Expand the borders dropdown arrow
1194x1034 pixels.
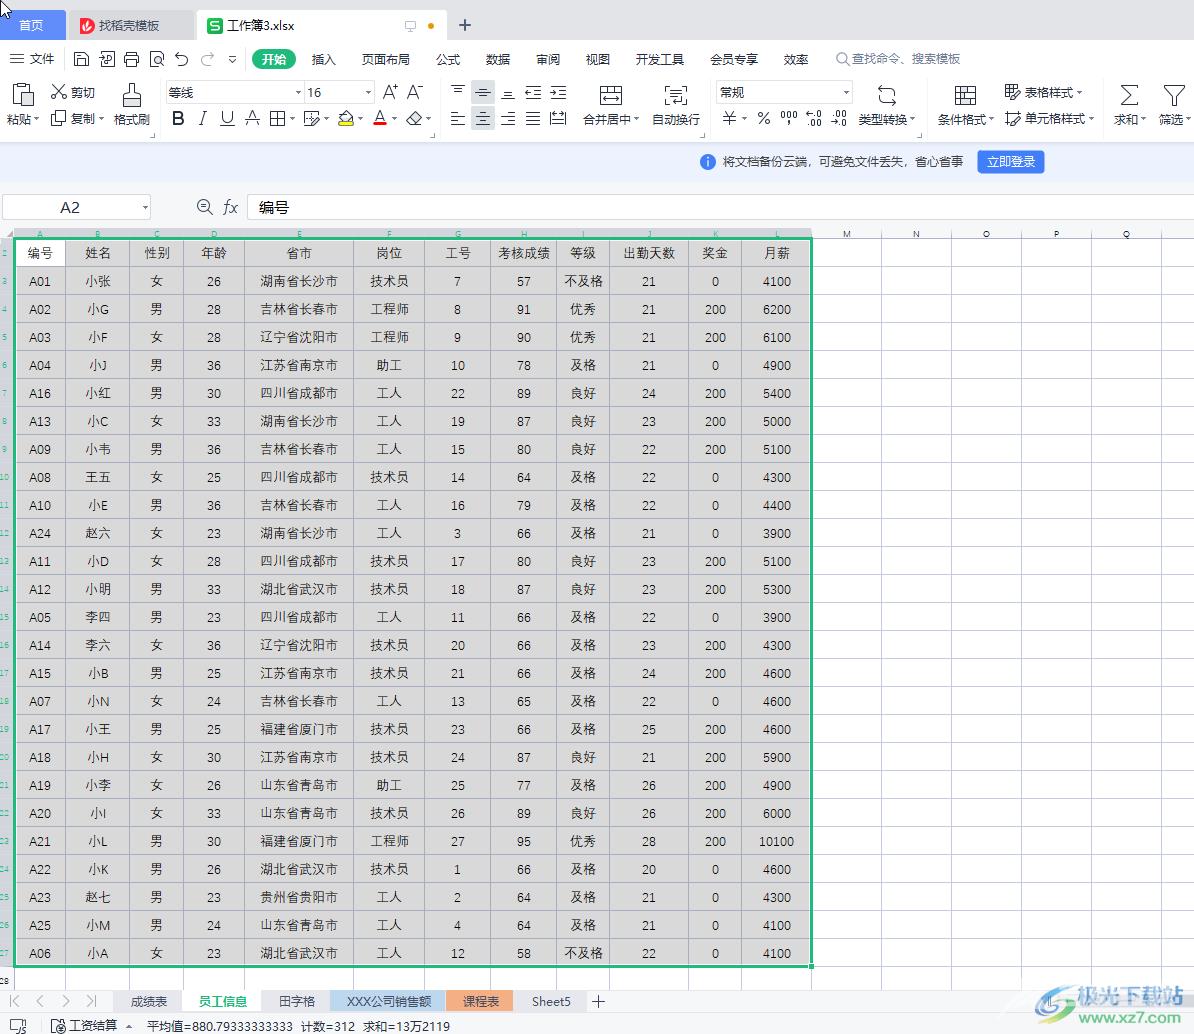[292, 118]
